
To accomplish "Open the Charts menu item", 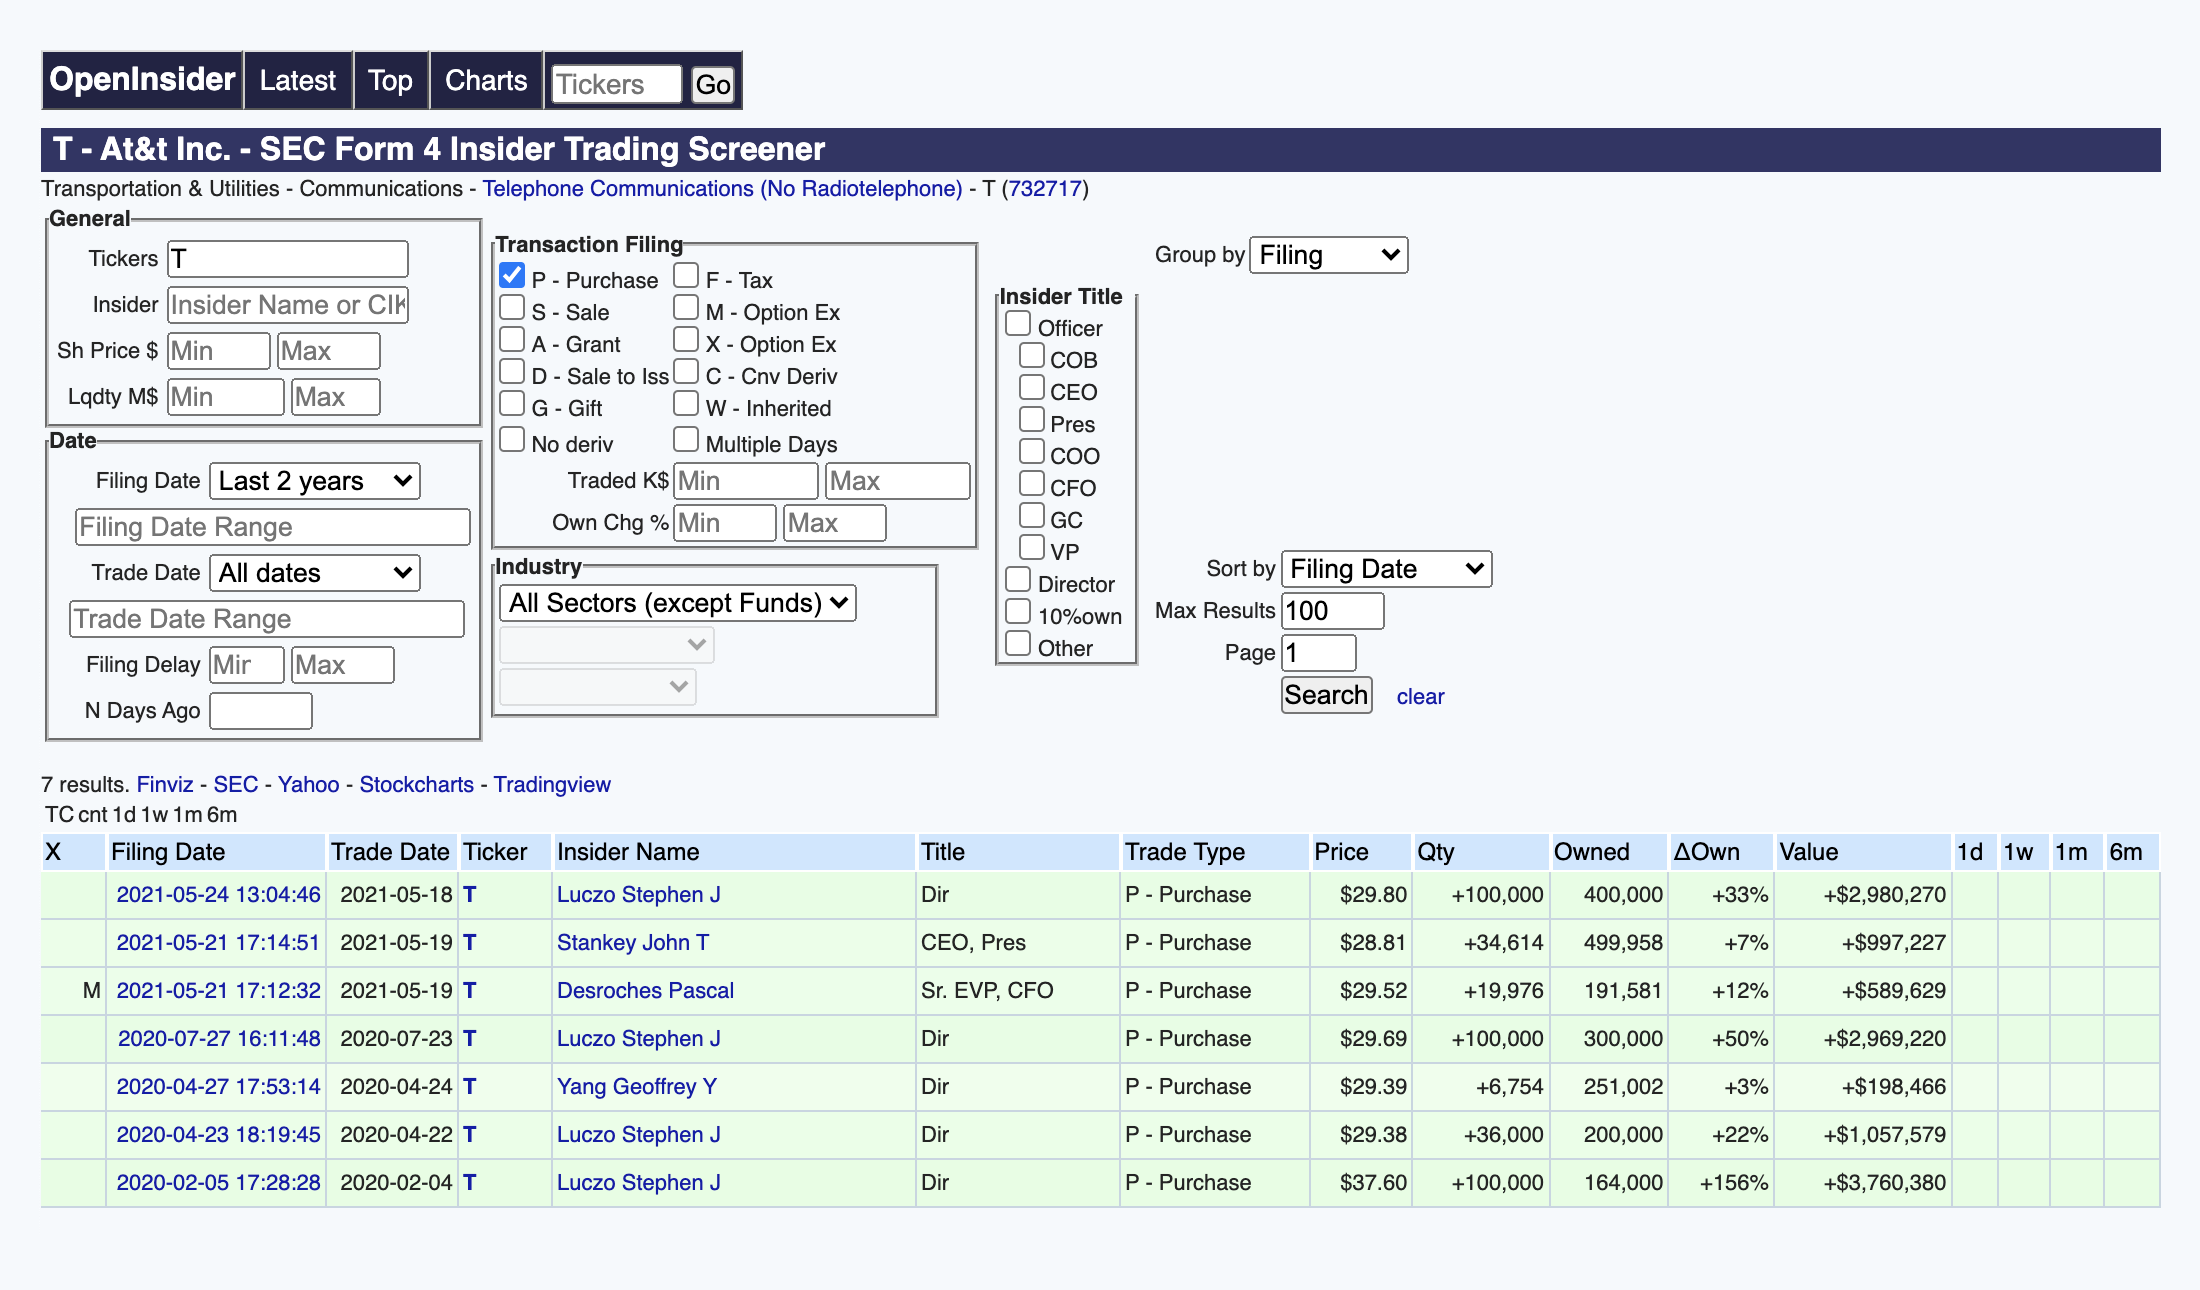I will pyautogui.click(x=486, y=81).
